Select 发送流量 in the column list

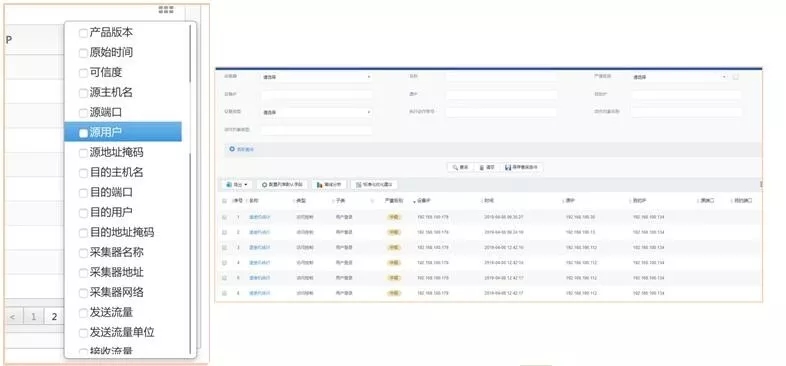click(x=111, y=312)
